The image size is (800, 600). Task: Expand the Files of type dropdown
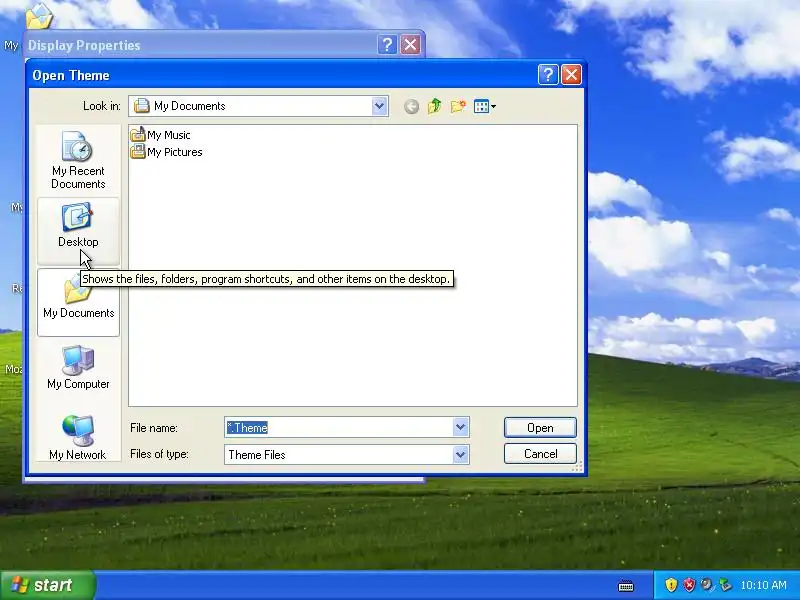tap(460, 455)
